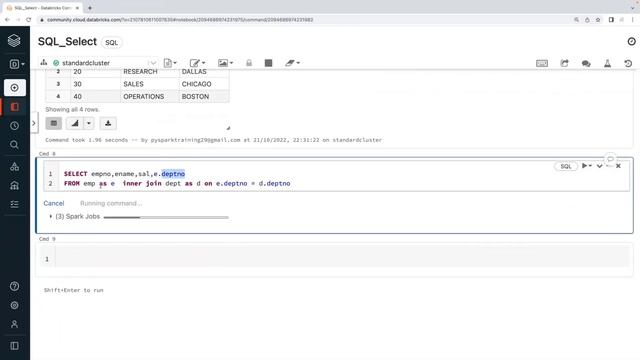Click the clock icon beside notebook title
Image resolution: width=640 pixels, height=360 pixels.
click(x=631, y=41)
